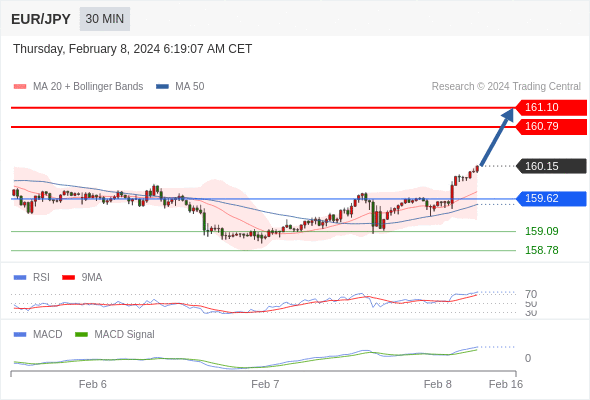Click the MA 50 legend label
This screenshot has height=400, width=590.
point(190,87)
